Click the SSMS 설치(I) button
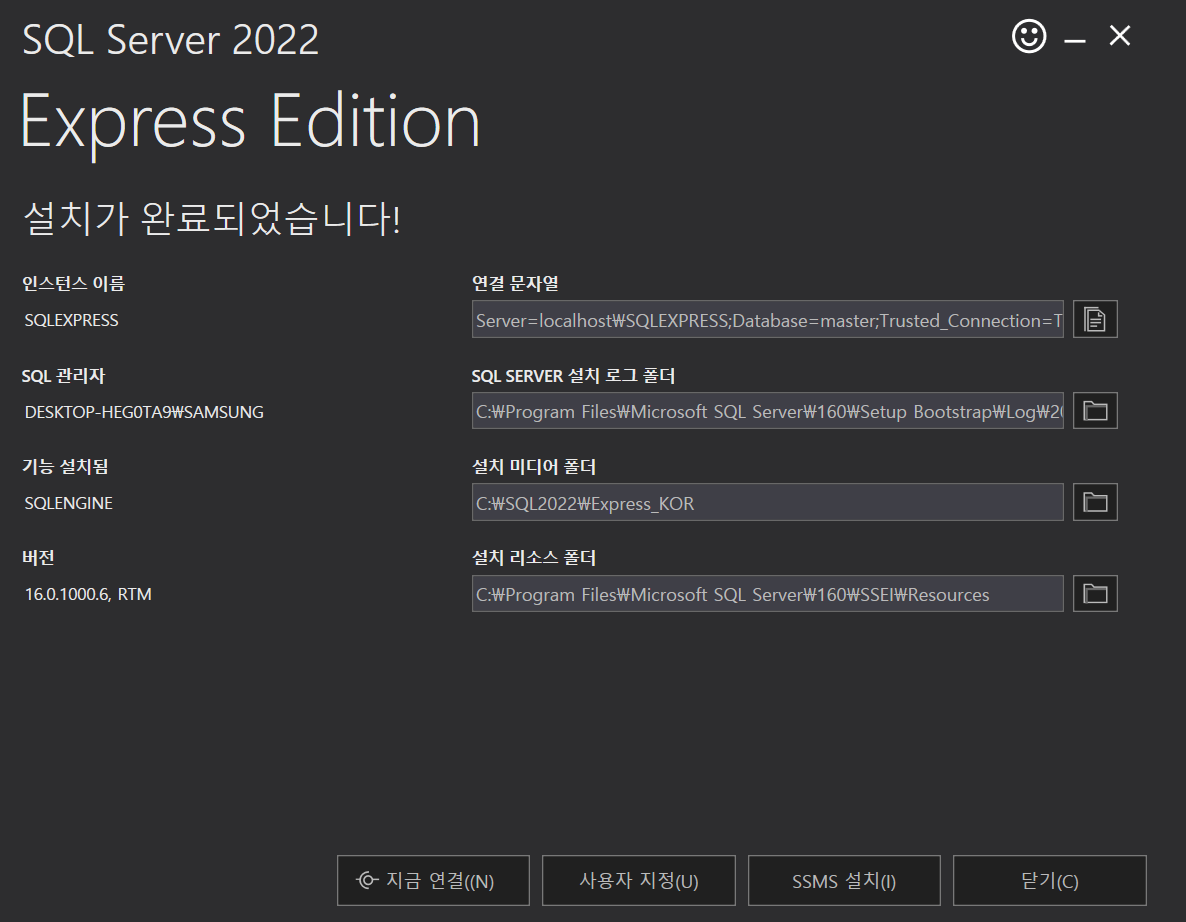1186x922 pixels. point(844,880)
